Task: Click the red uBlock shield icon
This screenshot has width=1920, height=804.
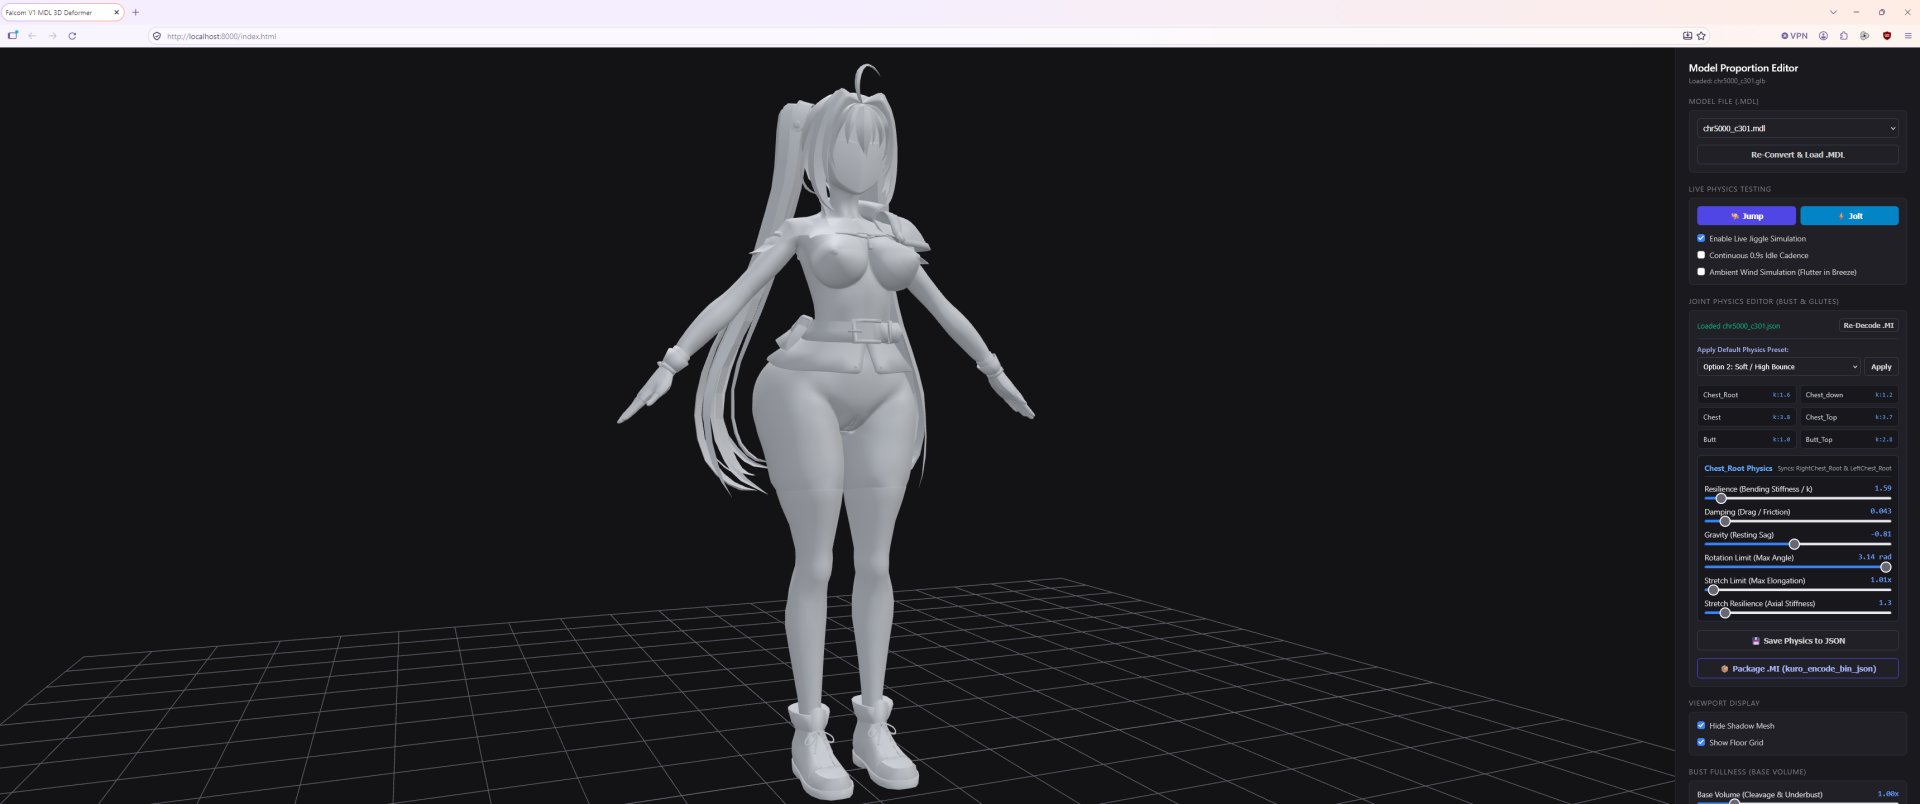Action: click(1887, 36)
